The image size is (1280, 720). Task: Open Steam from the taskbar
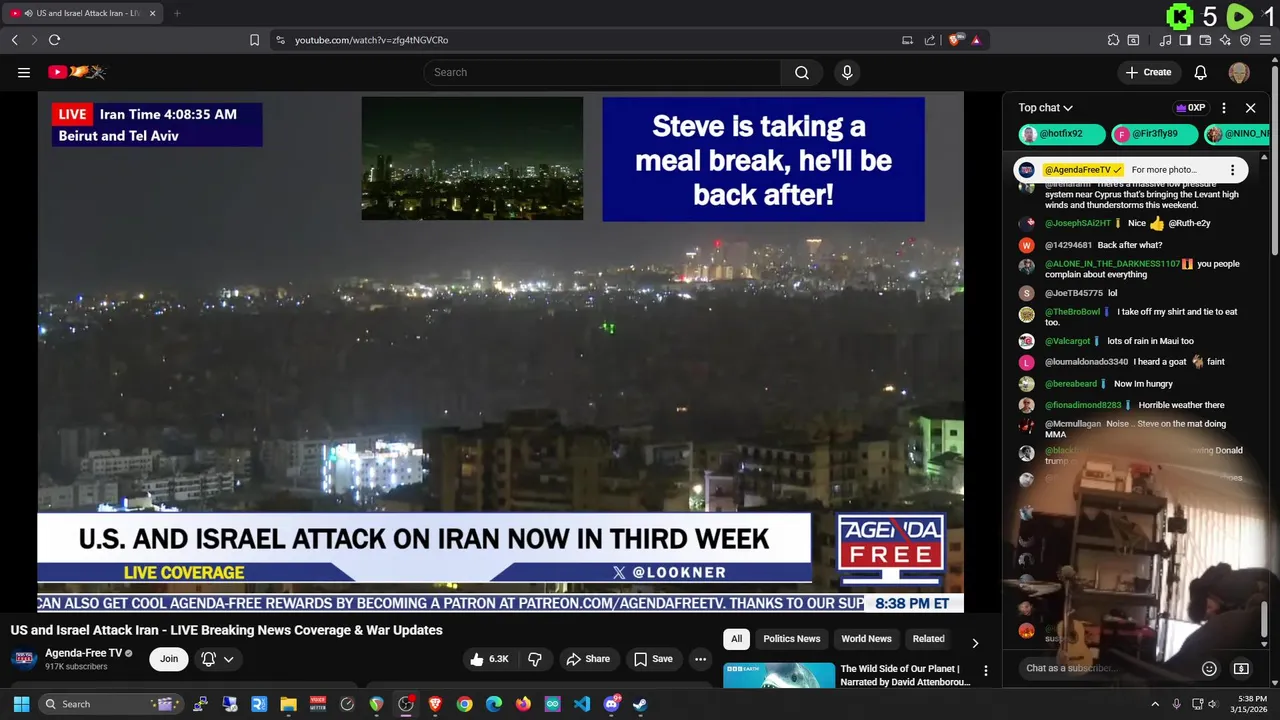pyautogui.click(x=640, y=704)
